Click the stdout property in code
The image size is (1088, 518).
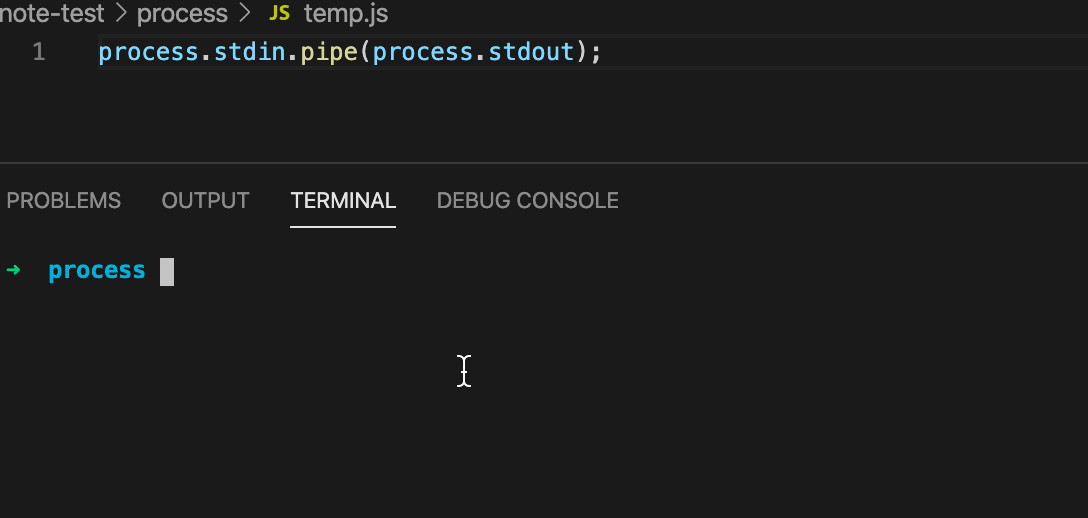[x=532, y=52]
